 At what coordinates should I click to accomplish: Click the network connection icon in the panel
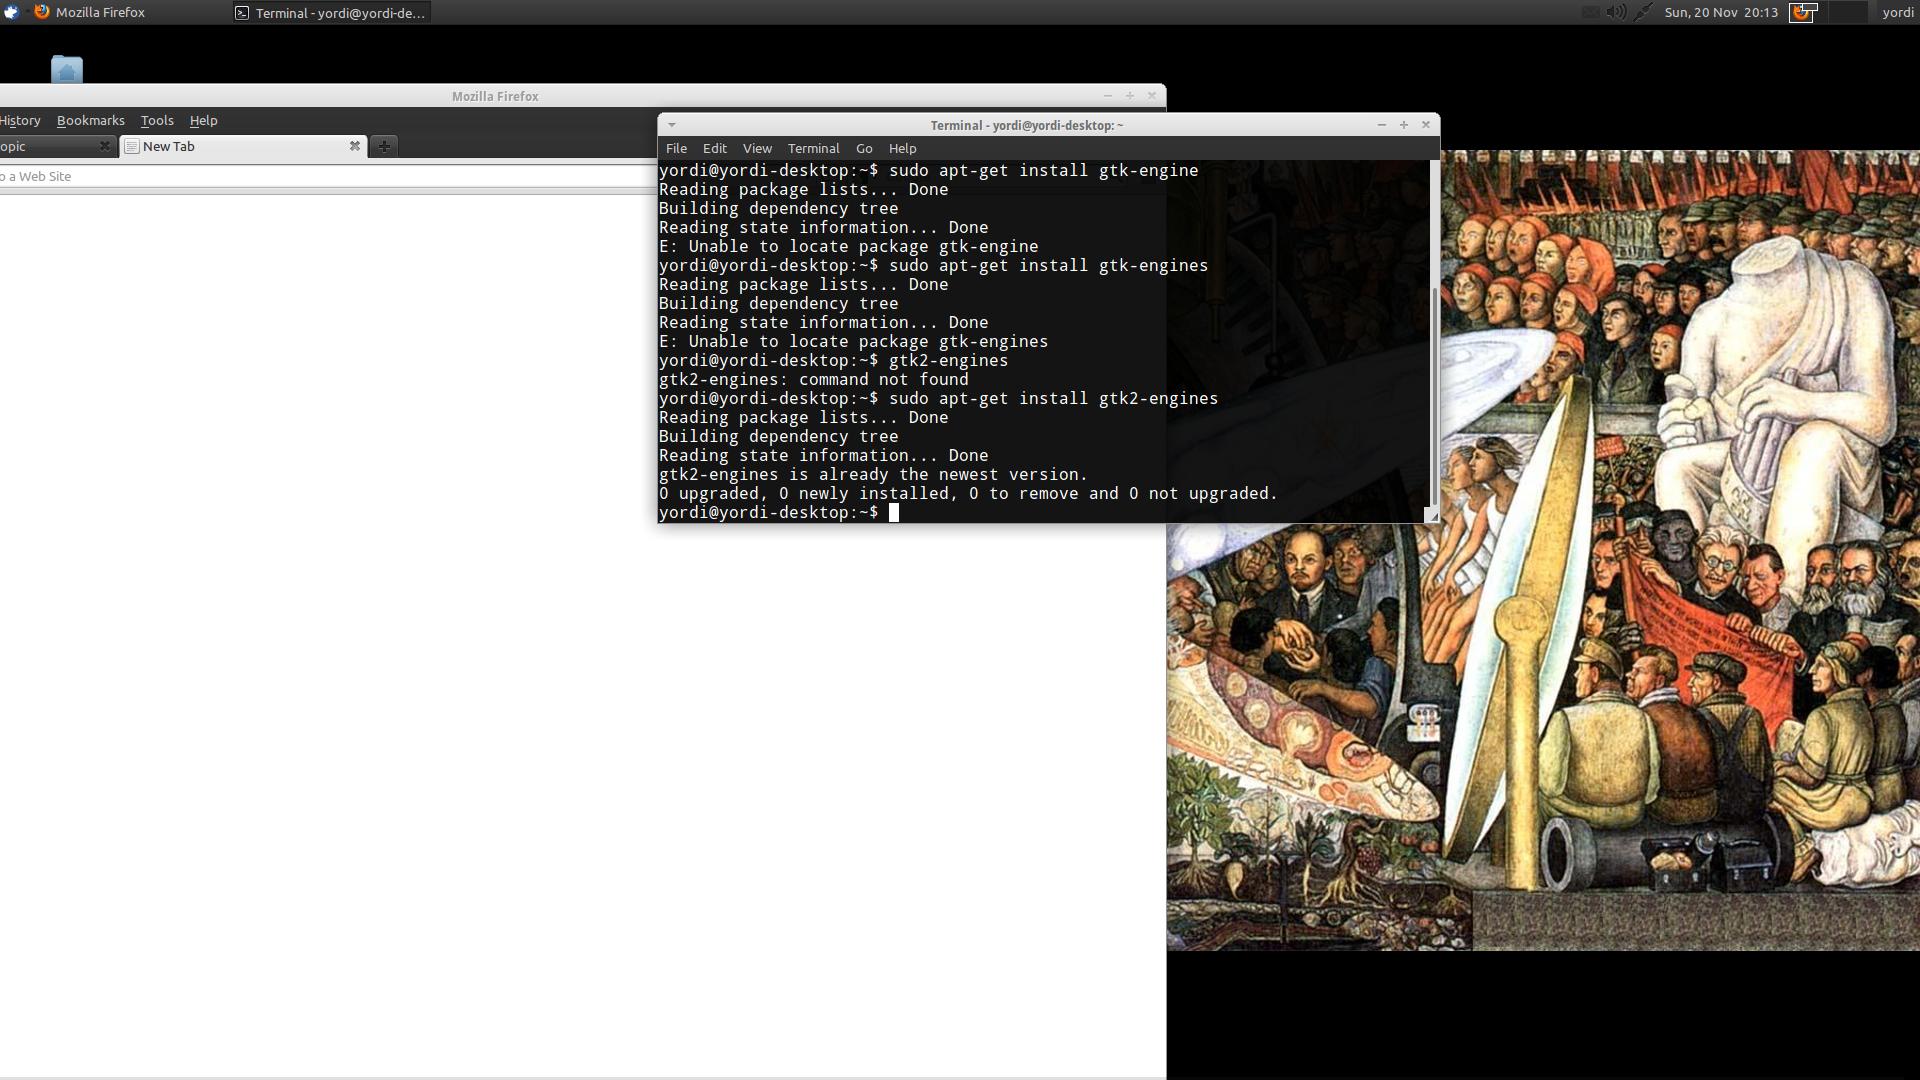[1642, 12]
